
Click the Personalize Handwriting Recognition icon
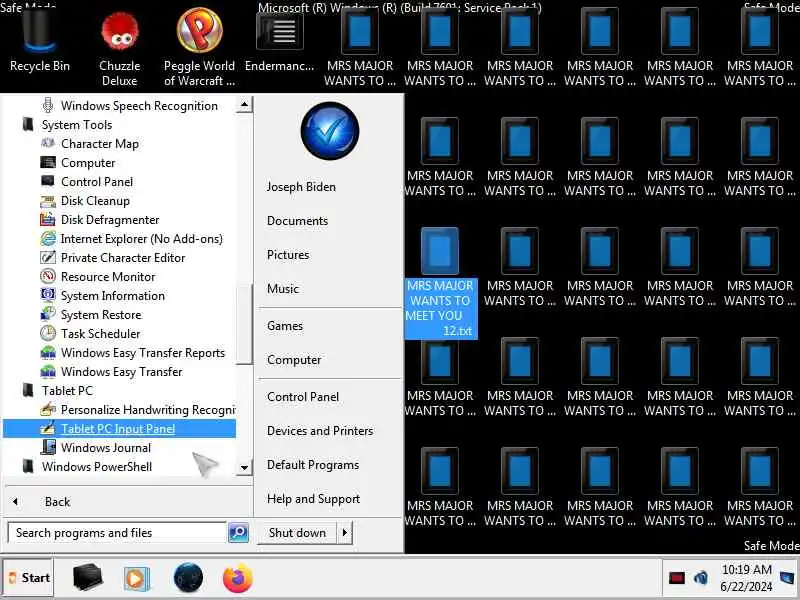click(x=48, y=409)
